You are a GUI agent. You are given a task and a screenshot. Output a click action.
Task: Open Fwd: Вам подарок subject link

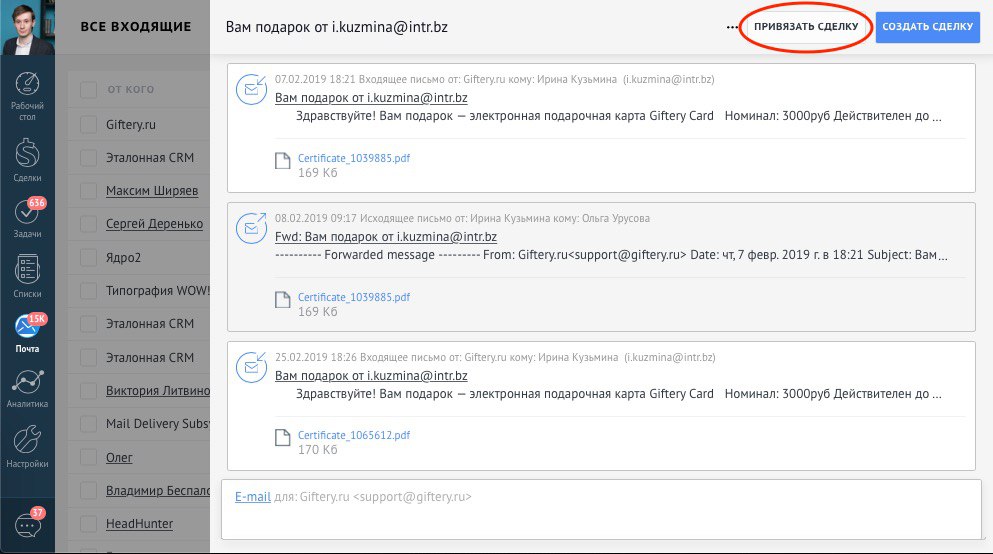click(x=386, y=237)
